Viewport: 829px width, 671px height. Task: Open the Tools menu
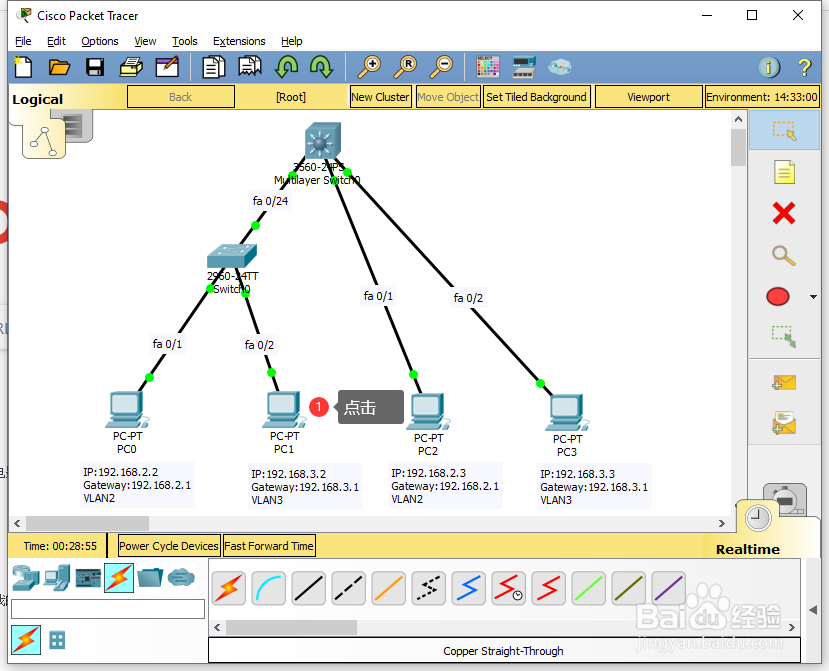185,41
